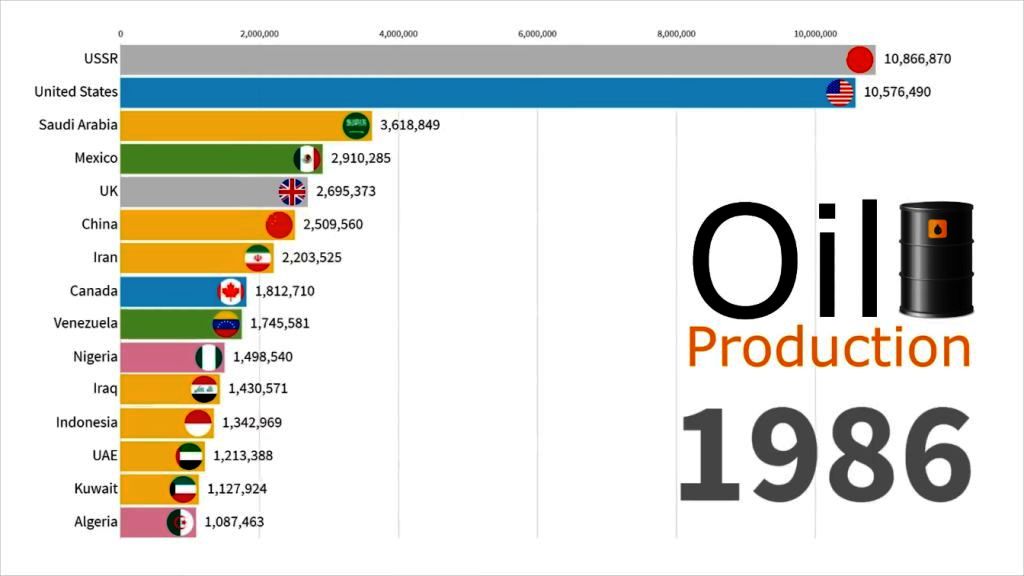Viewport: 1024px width, 576px height.
Task: Select the Venezuela flag icon
Action: point(226,324)
